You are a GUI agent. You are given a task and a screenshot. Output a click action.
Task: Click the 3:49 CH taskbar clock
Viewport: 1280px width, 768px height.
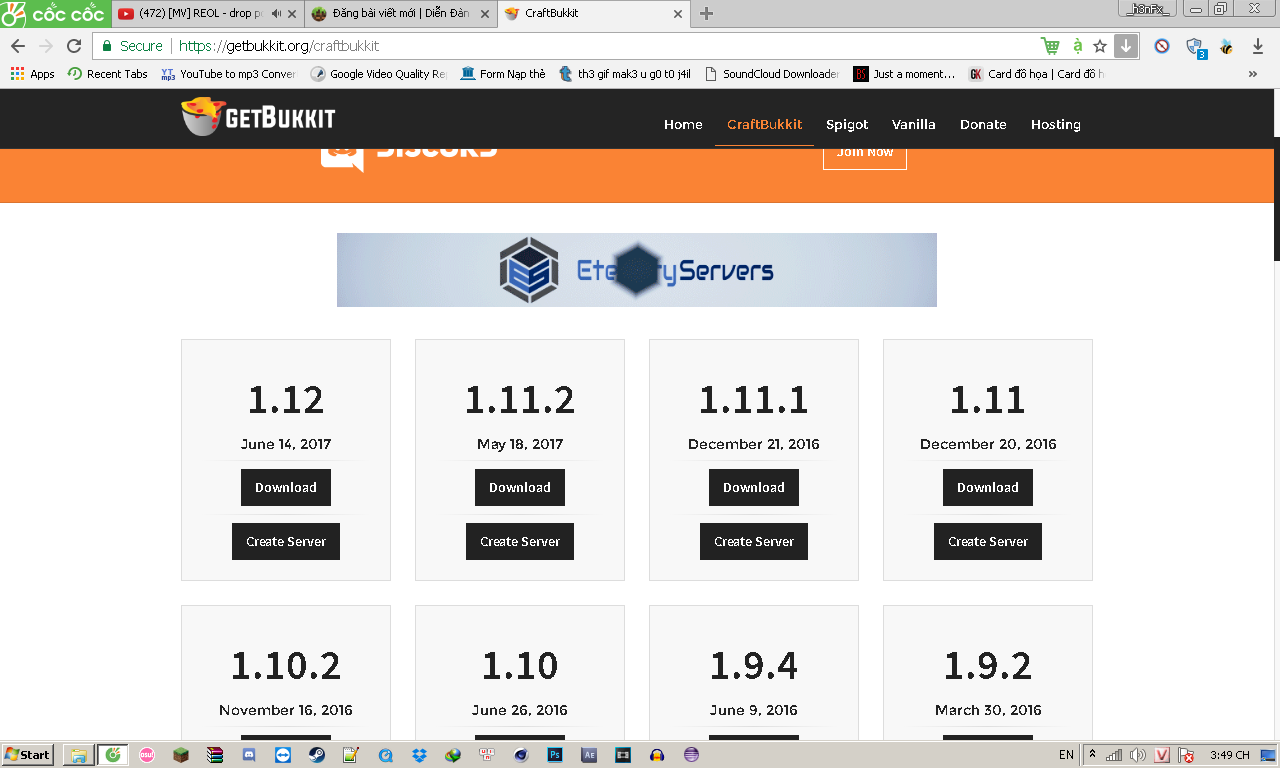coord(1229,755)
